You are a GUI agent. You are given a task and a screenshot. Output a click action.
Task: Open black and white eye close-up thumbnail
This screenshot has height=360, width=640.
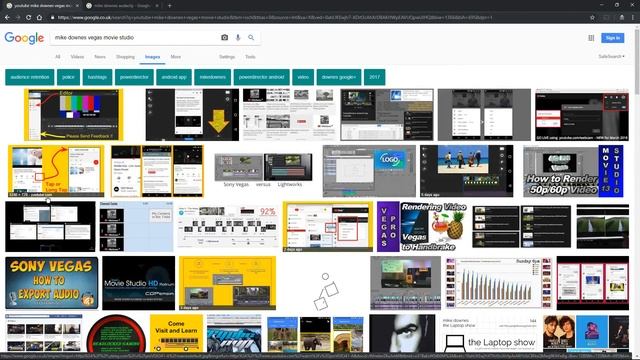(402, 333)
